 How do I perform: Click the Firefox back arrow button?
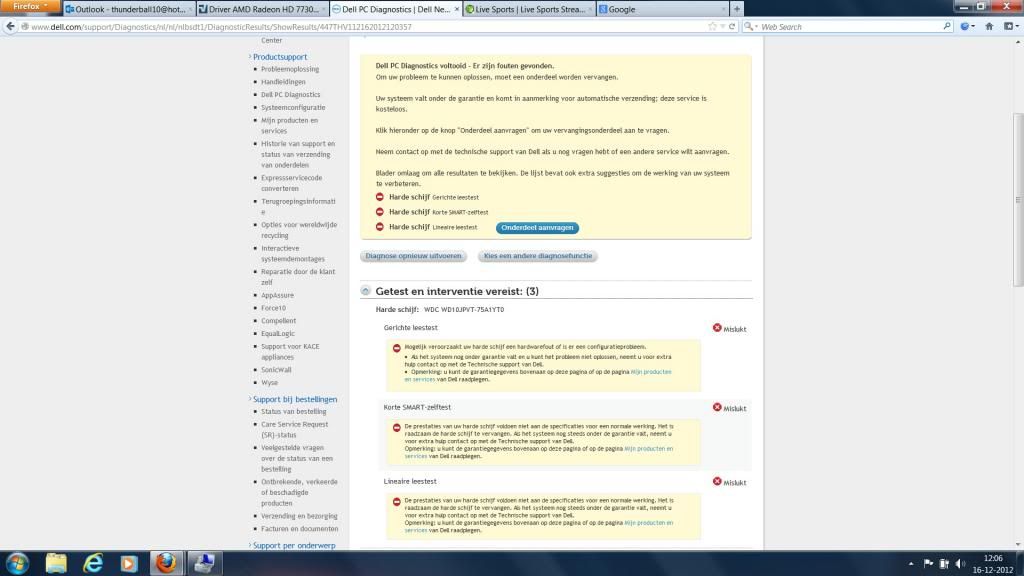[12, 26]
